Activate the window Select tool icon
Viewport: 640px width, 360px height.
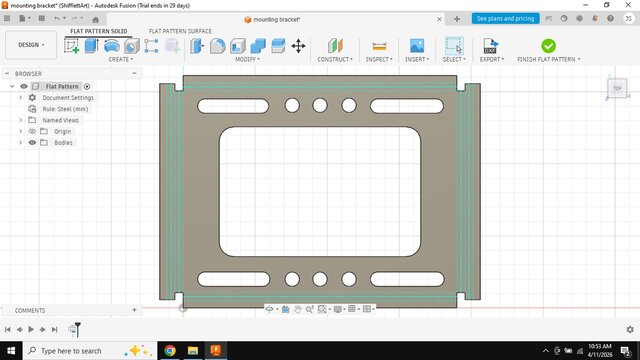pyautogui.click(x=454, y=46)
